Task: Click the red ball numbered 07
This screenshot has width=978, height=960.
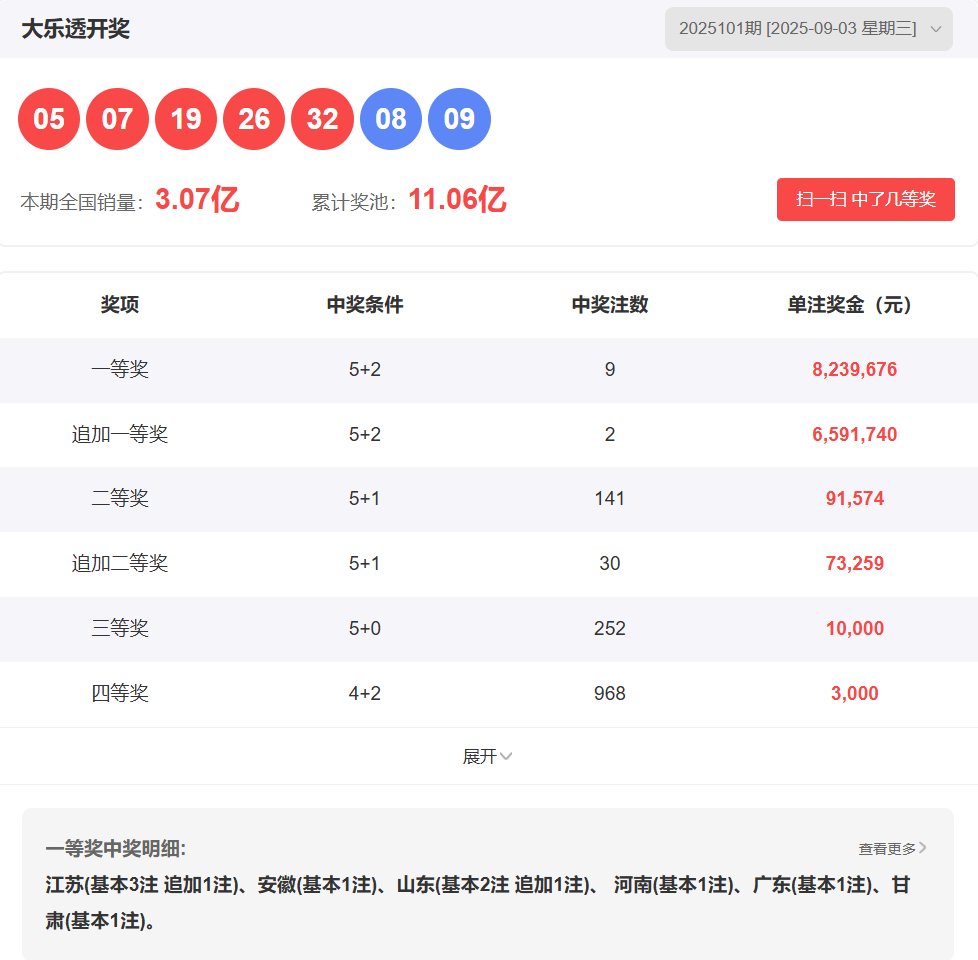Action: [117, 119]
